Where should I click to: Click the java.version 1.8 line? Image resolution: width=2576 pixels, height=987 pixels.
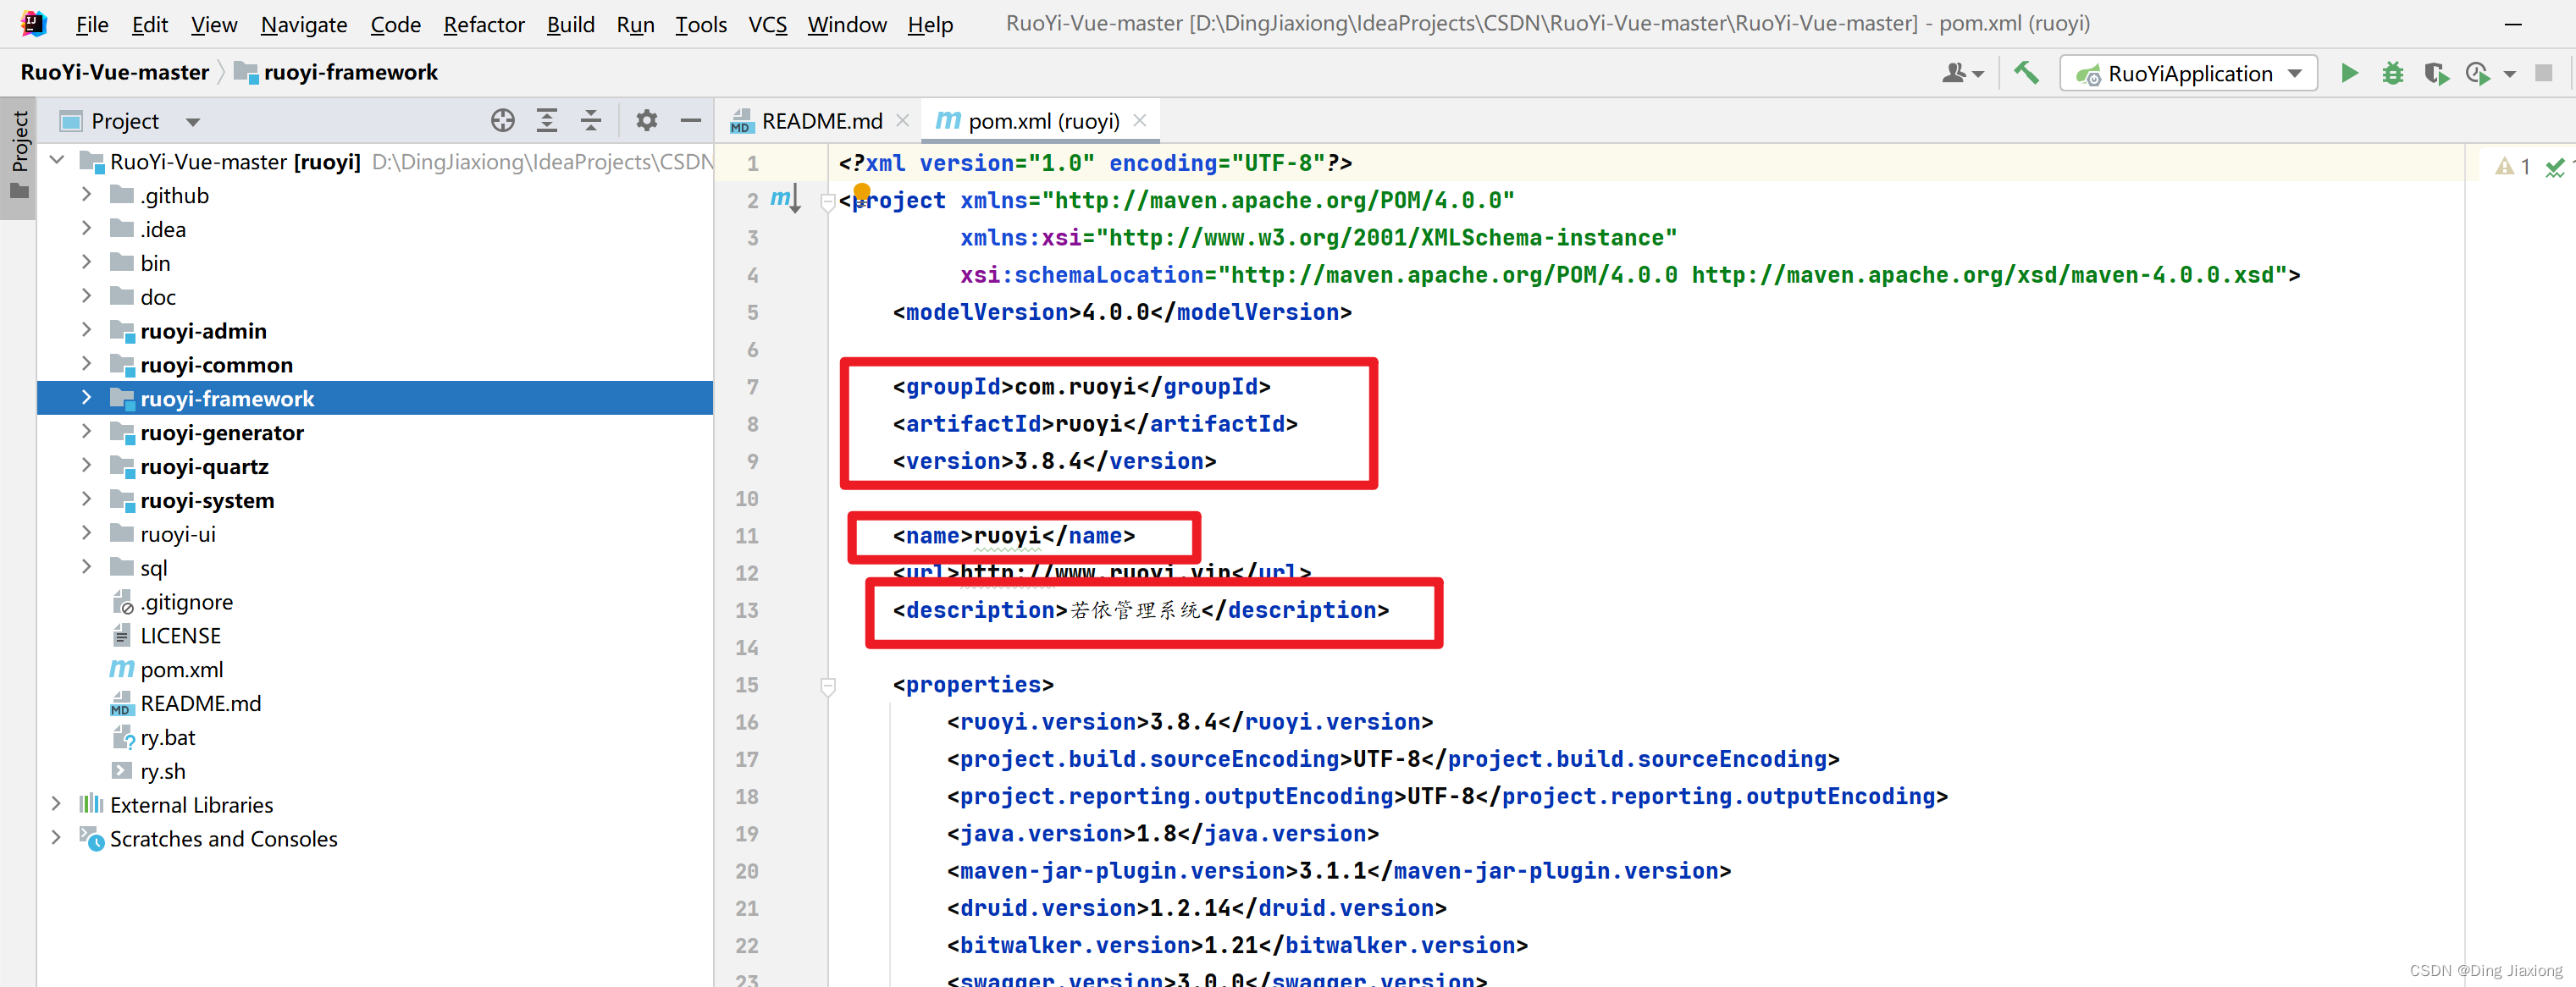point(1162,833)
